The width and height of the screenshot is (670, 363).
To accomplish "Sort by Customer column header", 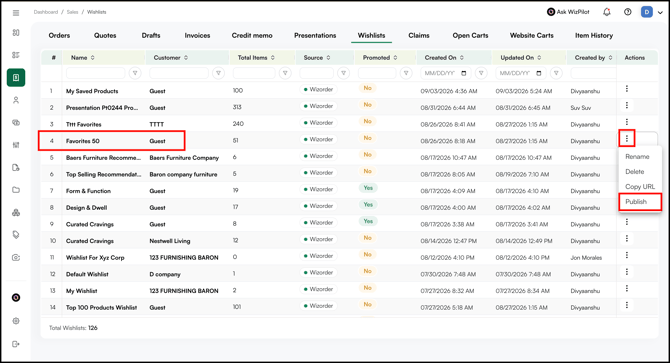I will [170, 58].
